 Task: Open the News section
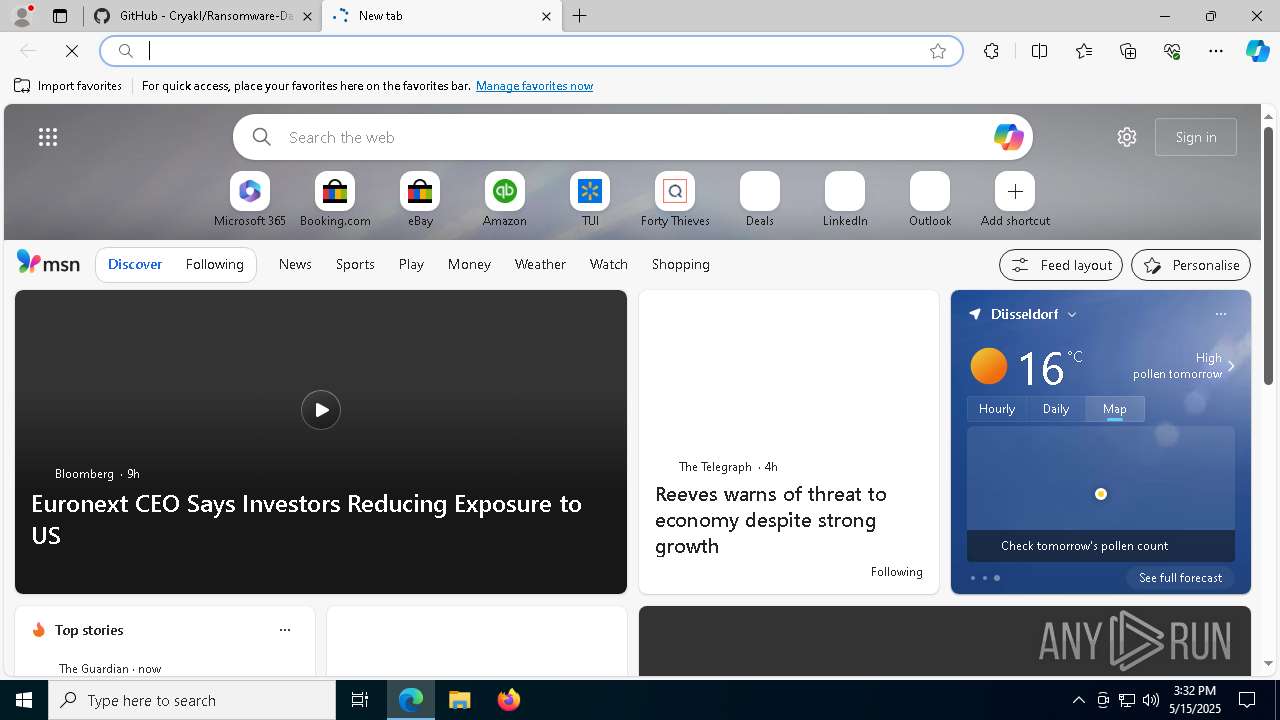[295, 264]
